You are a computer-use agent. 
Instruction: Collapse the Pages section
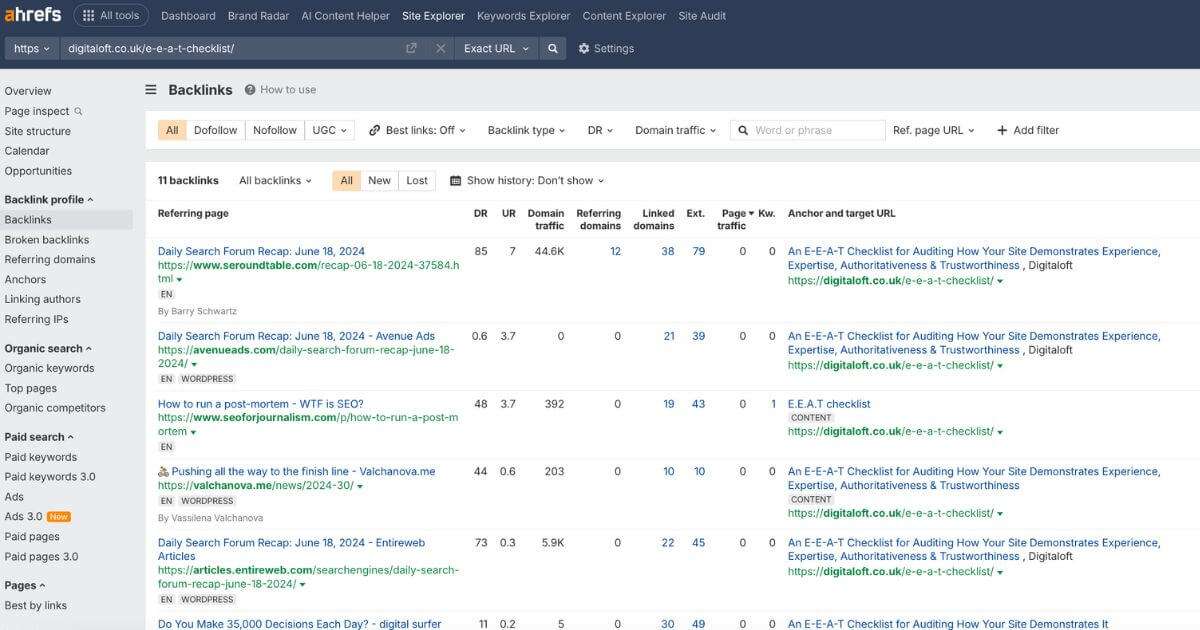pyautogui.click(x=25, y=586)
